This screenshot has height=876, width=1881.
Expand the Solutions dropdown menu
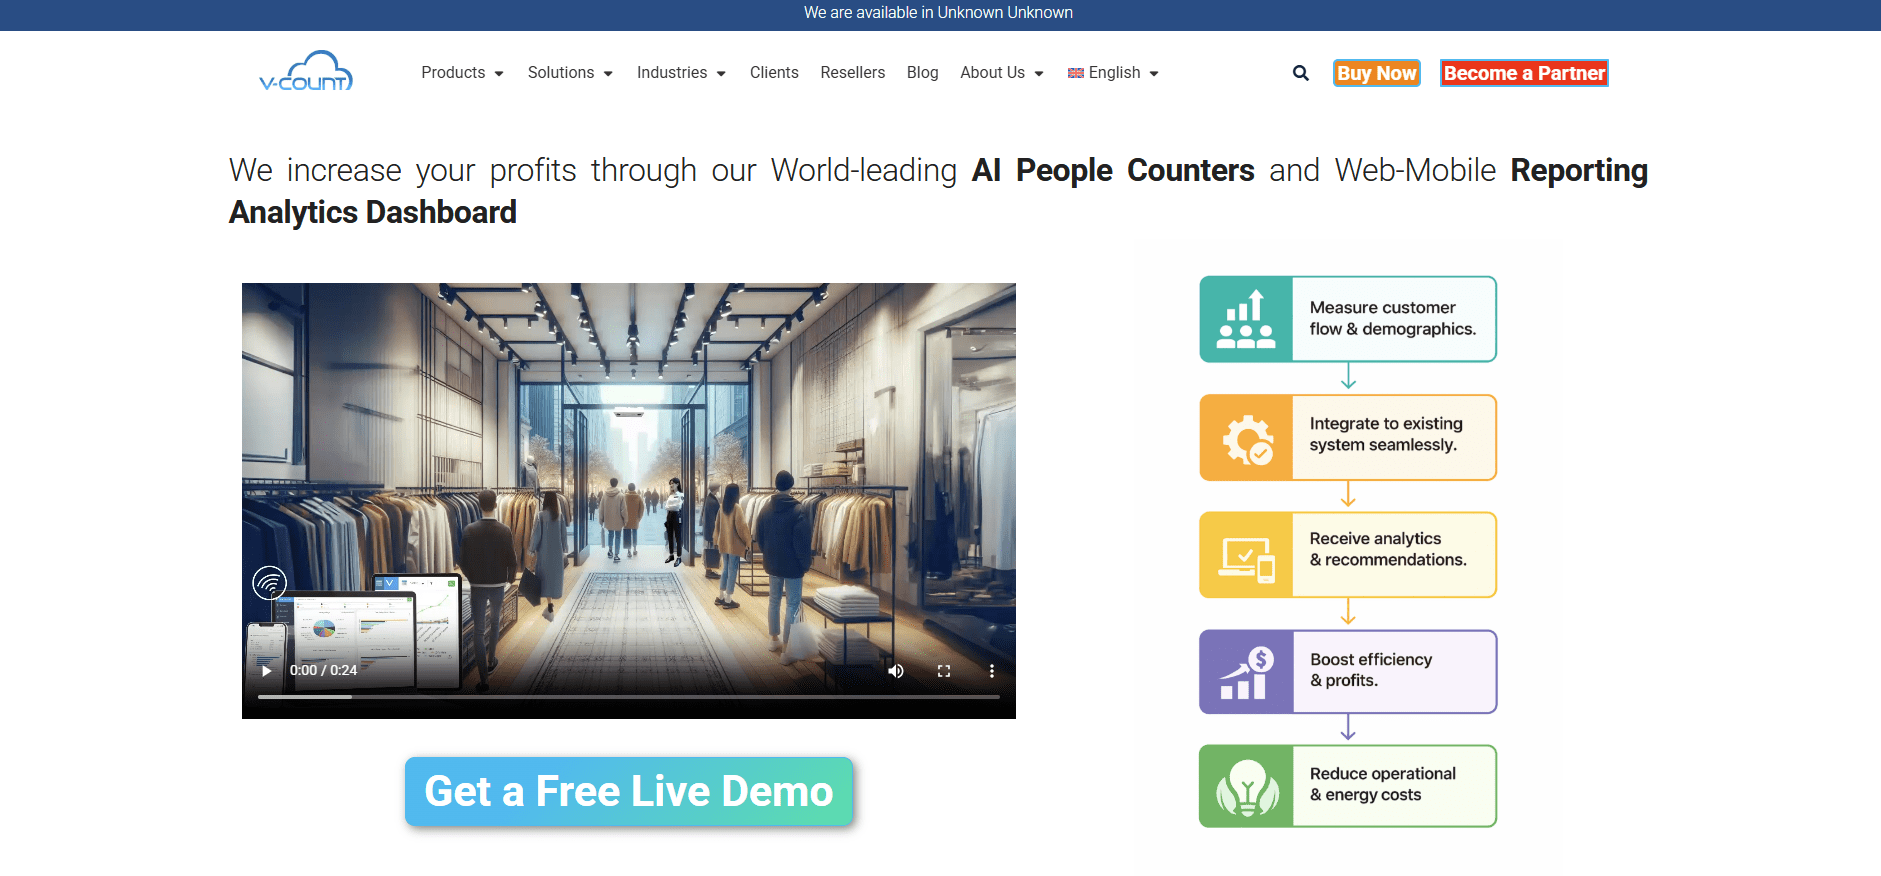570,73
